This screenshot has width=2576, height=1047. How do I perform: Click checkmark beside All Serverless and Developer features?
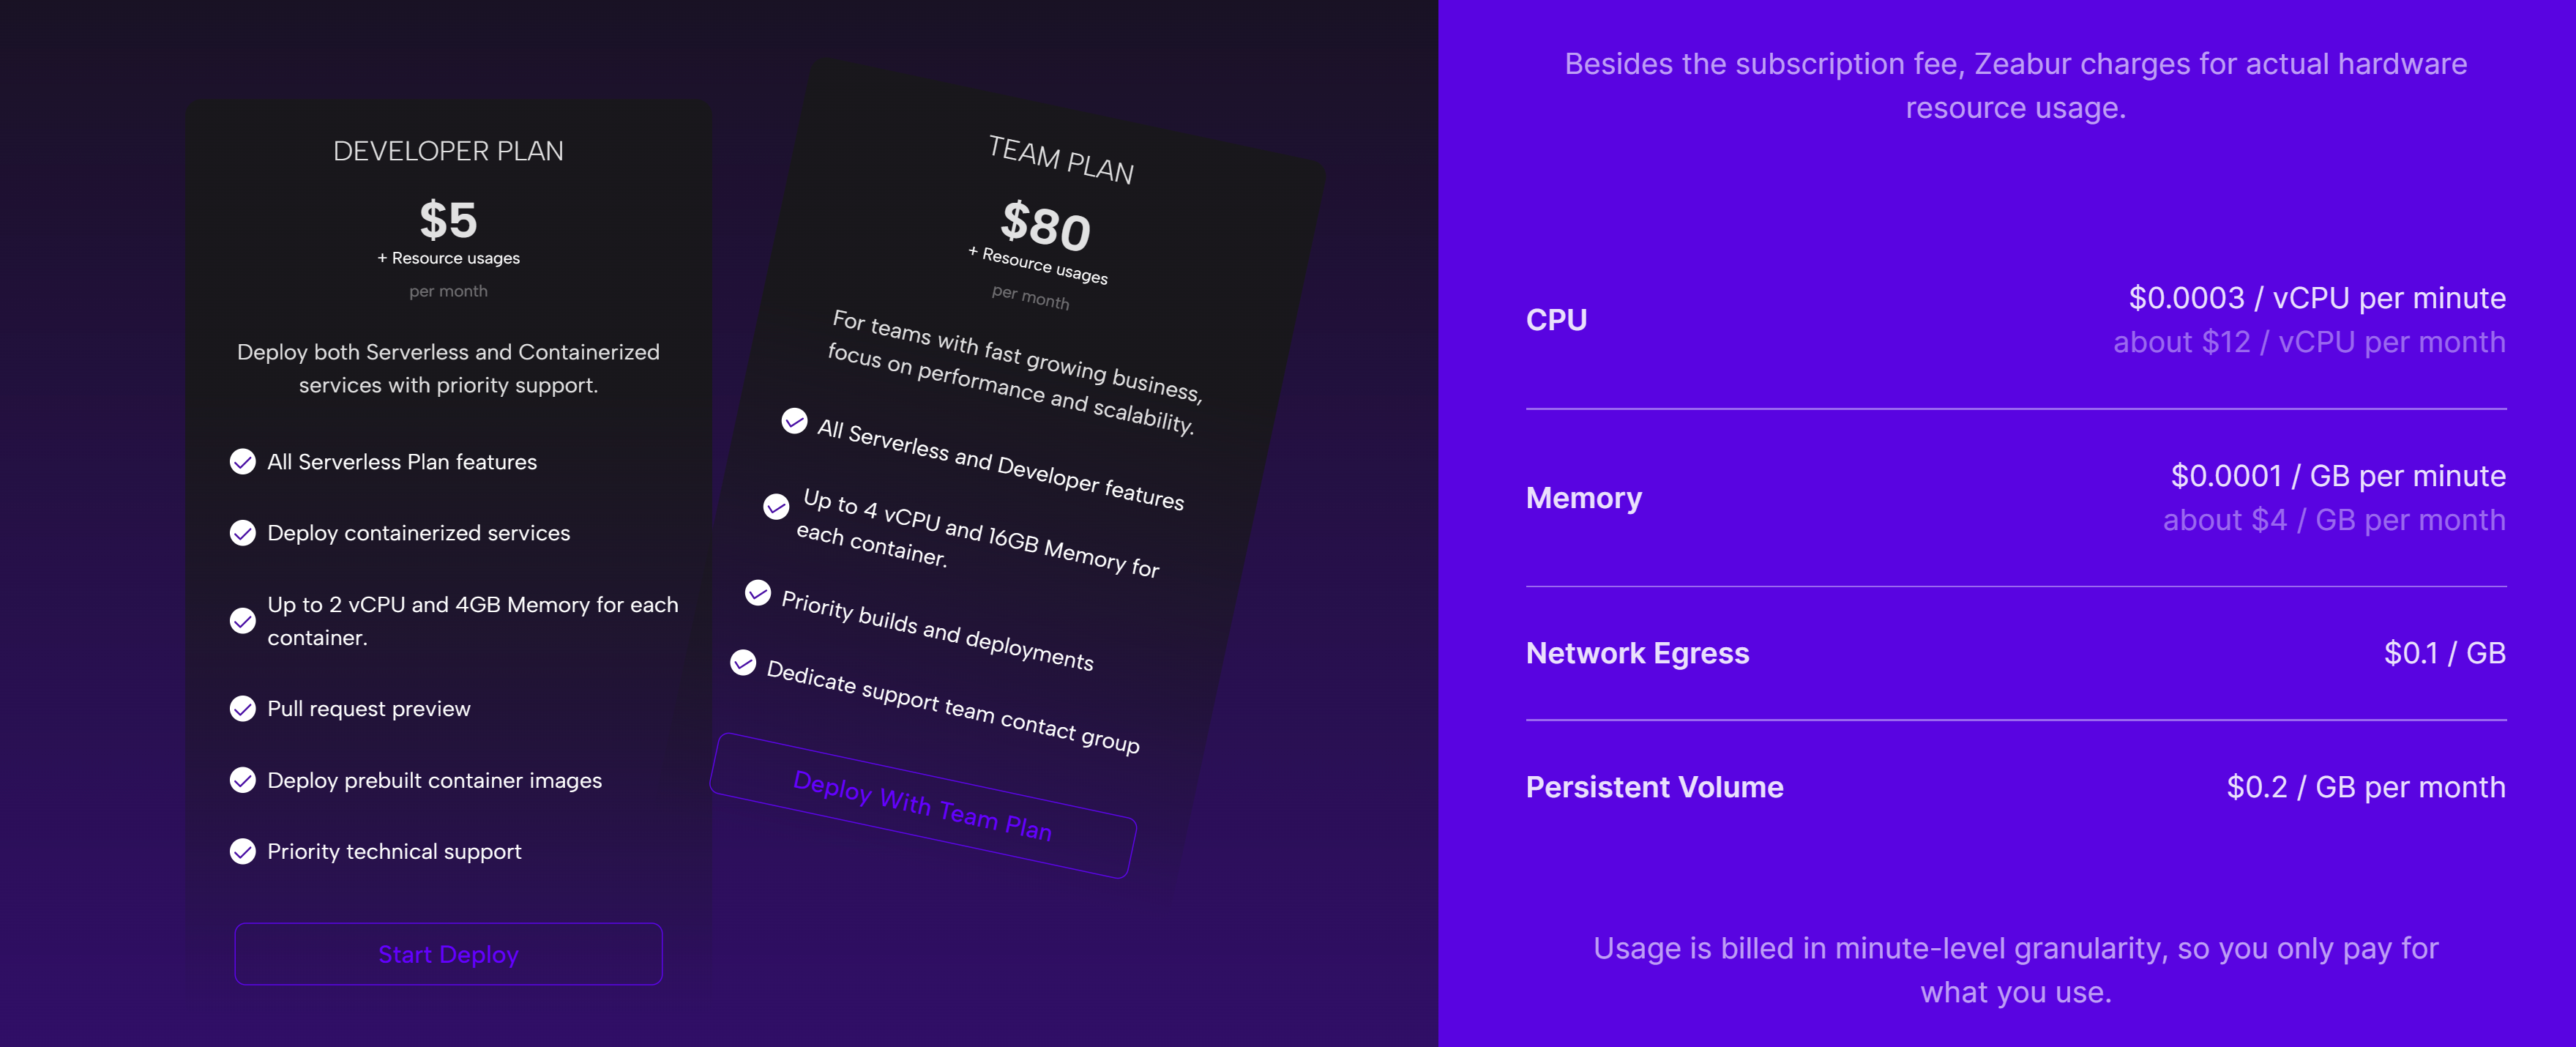794,421
